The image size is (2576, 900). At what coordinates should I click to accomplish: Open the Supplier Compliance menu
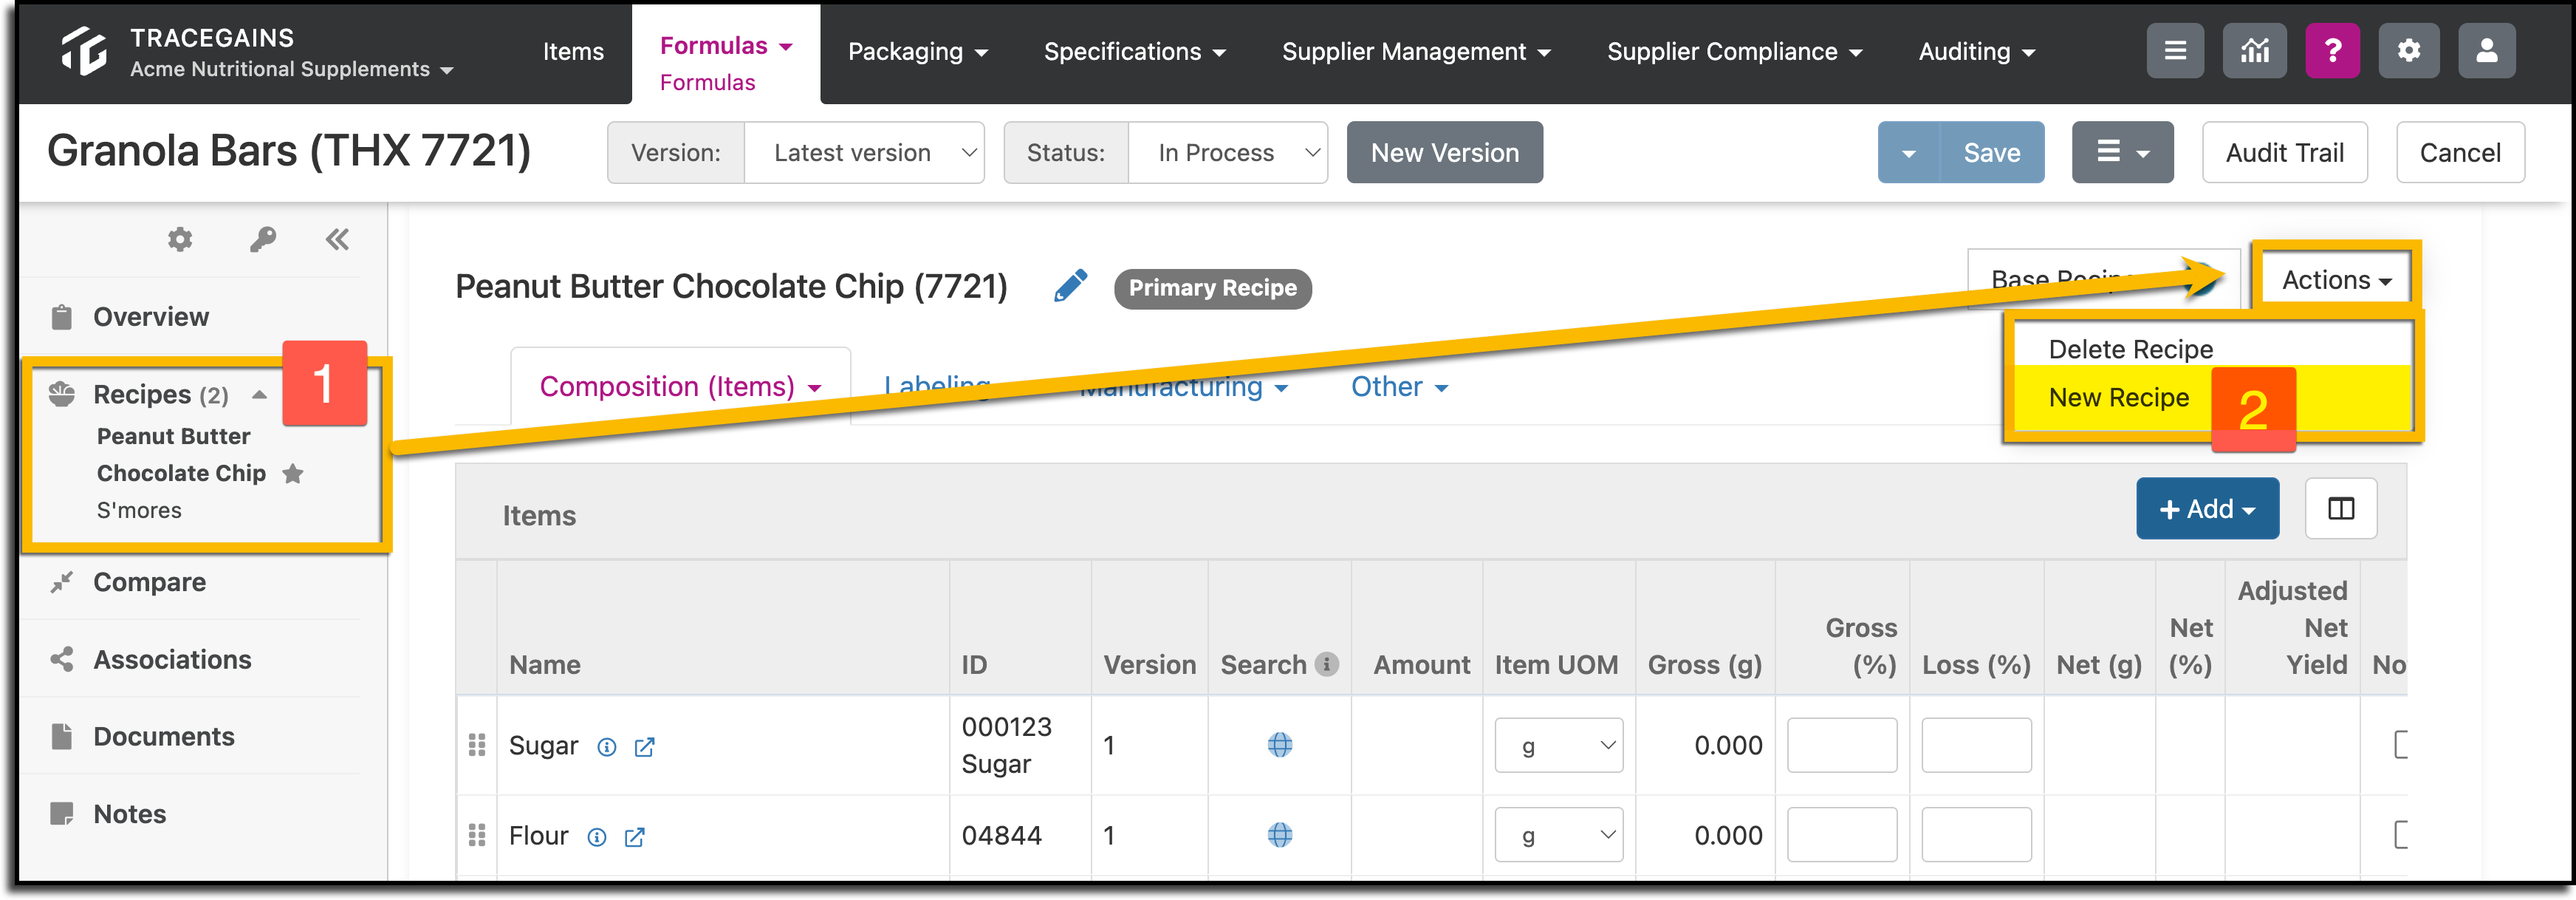(x=1734, y=52)
